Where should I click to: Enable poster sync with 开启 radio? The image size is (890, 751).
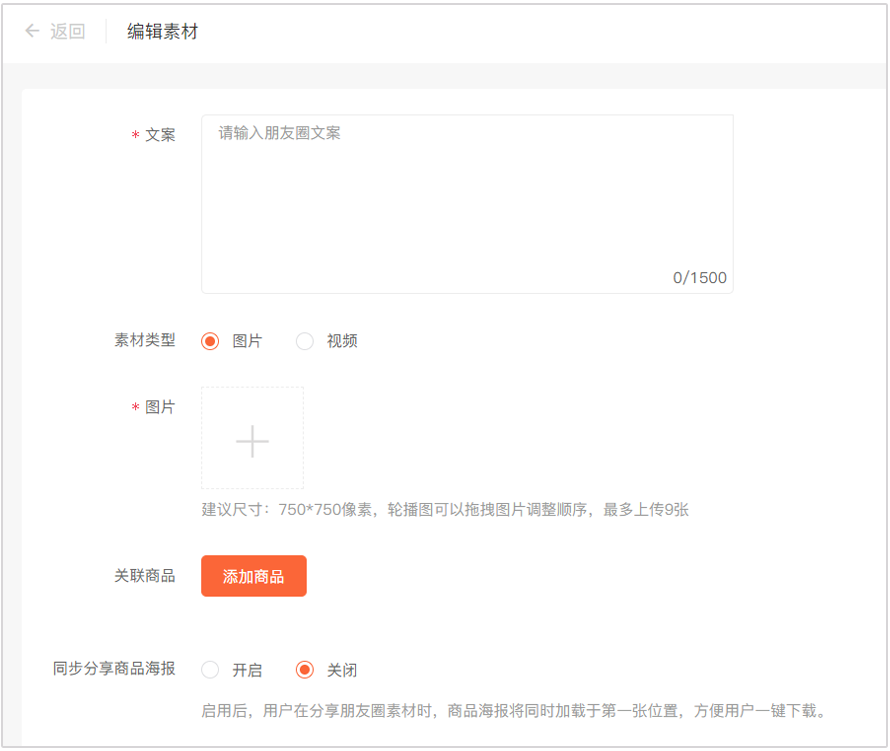(210, 670)
